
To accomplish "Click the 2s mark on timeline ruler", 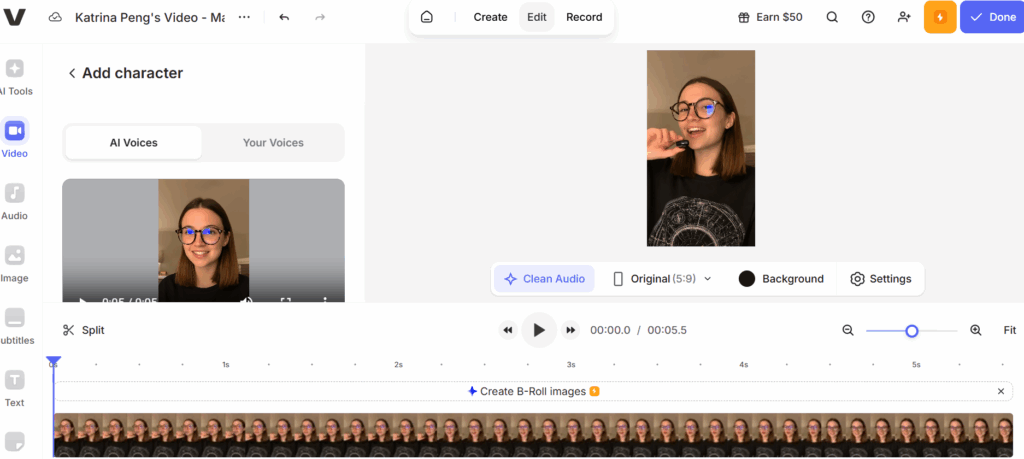I will (398, 364).
